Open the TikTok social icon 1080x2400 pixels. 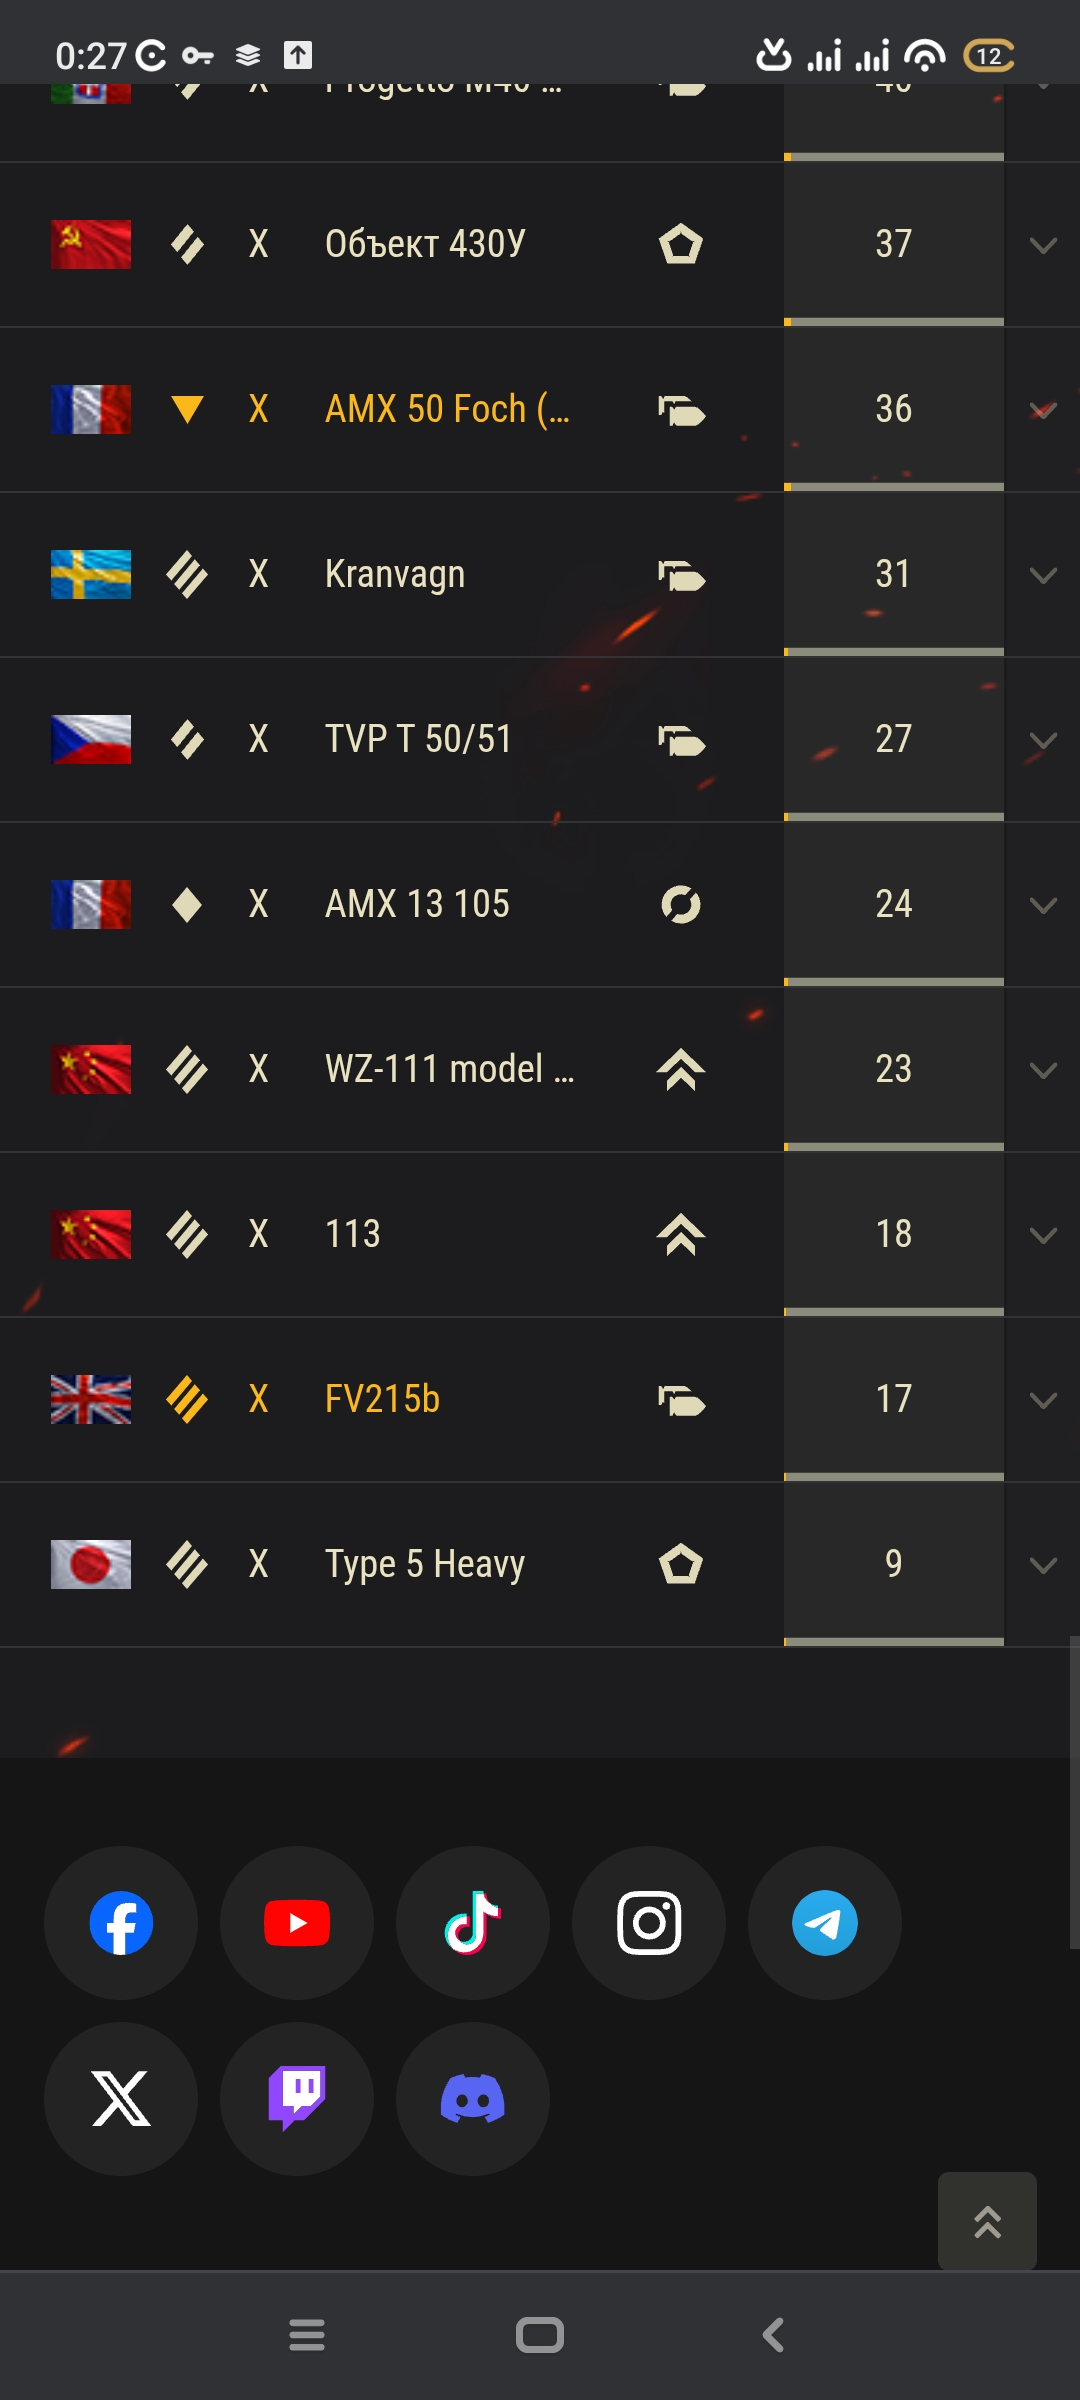tap(473, 1922)
